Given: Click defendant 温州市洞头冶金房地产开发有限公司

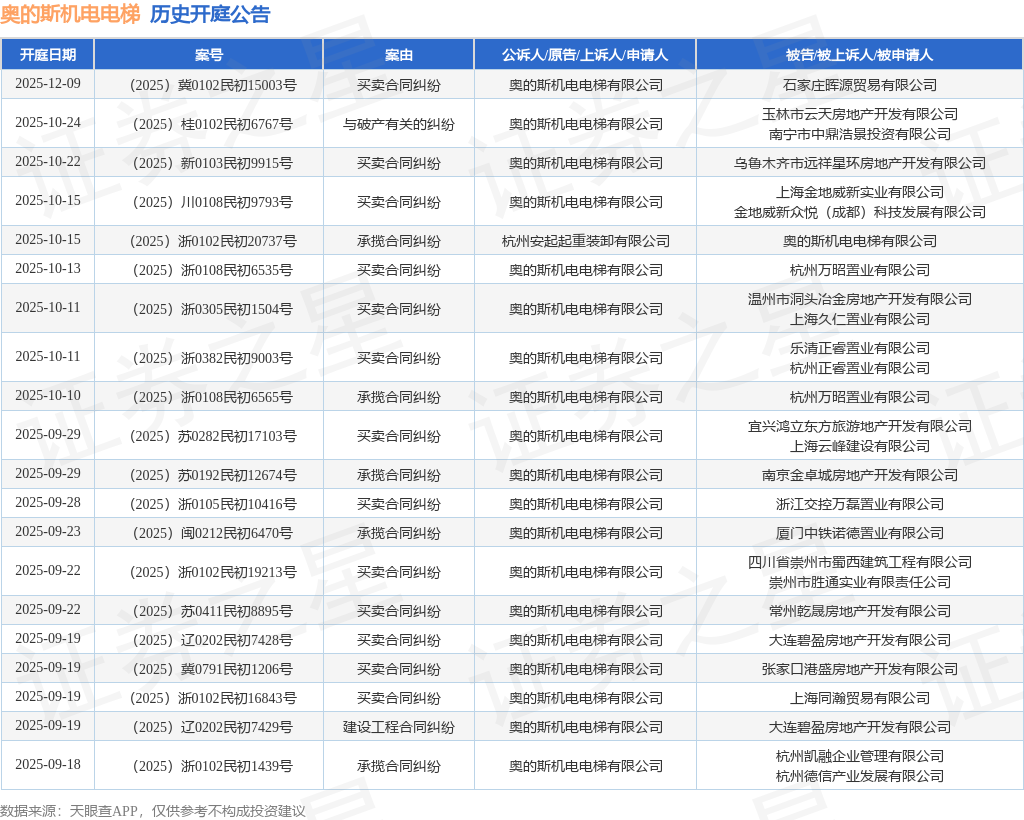Looking at the screenshot, I should point(859,300).
